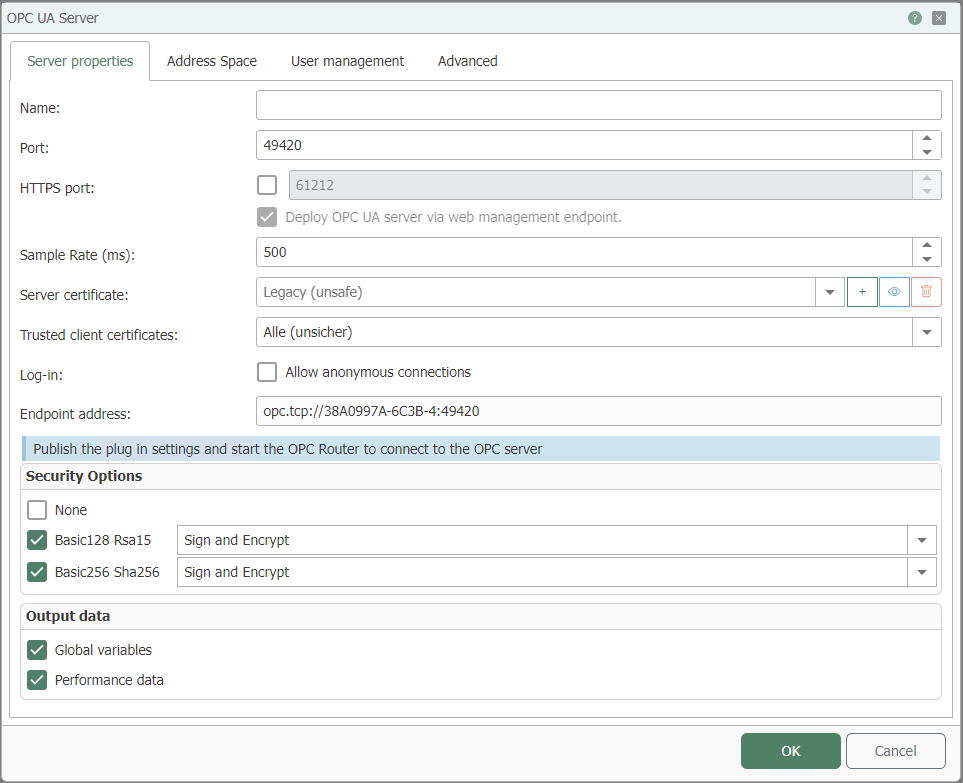This screenshot has height=783, width=963.
Task: Click the Sample Rate value field
Action: pyautogui.click(x=584, y=252)
